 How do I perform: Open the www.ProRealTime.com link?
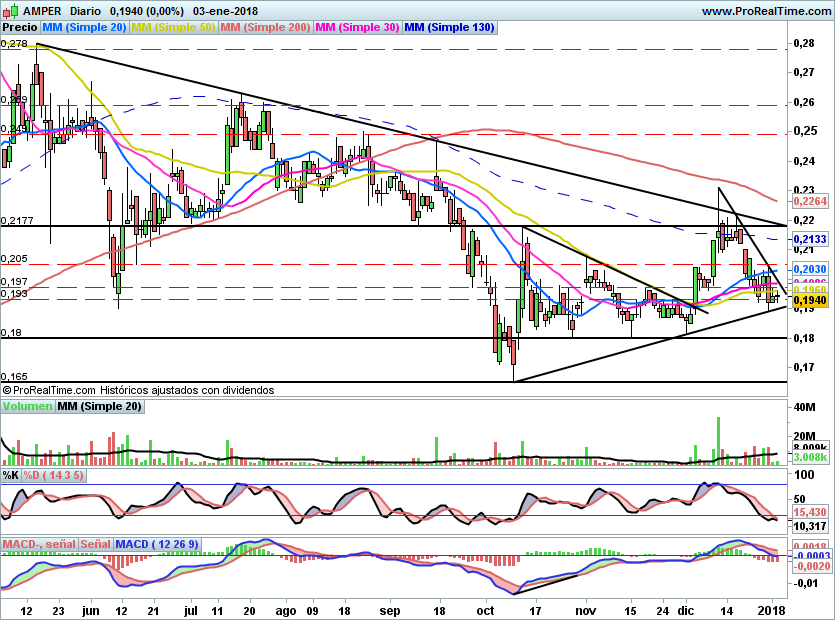766,10
